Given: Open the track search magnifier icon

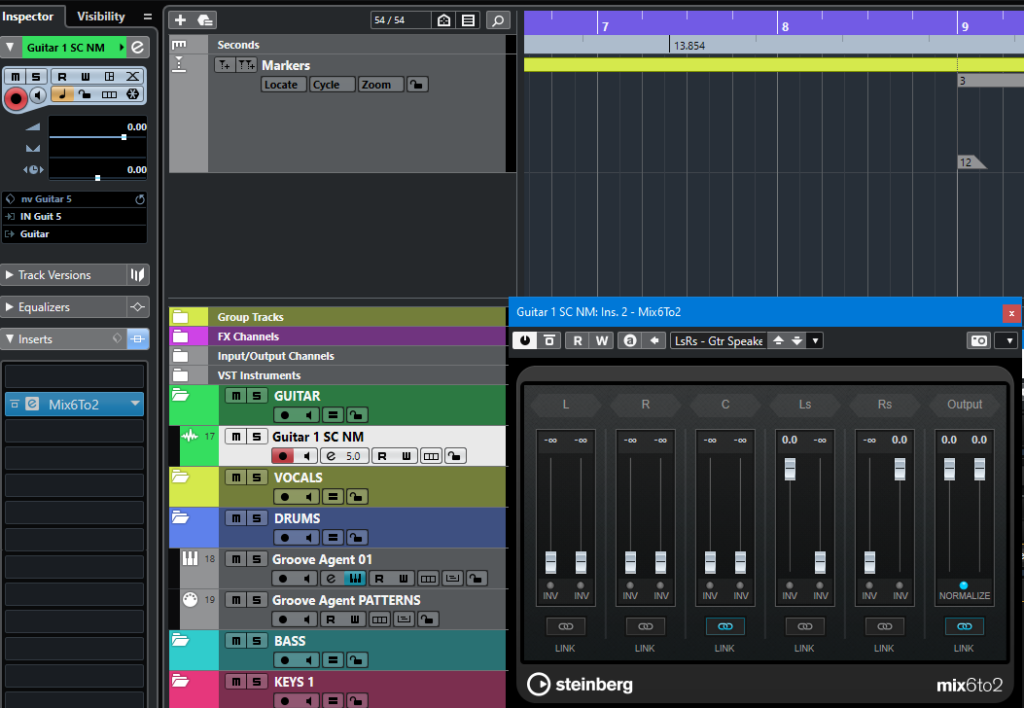Looking at the screenshot, I should [498, 20].
